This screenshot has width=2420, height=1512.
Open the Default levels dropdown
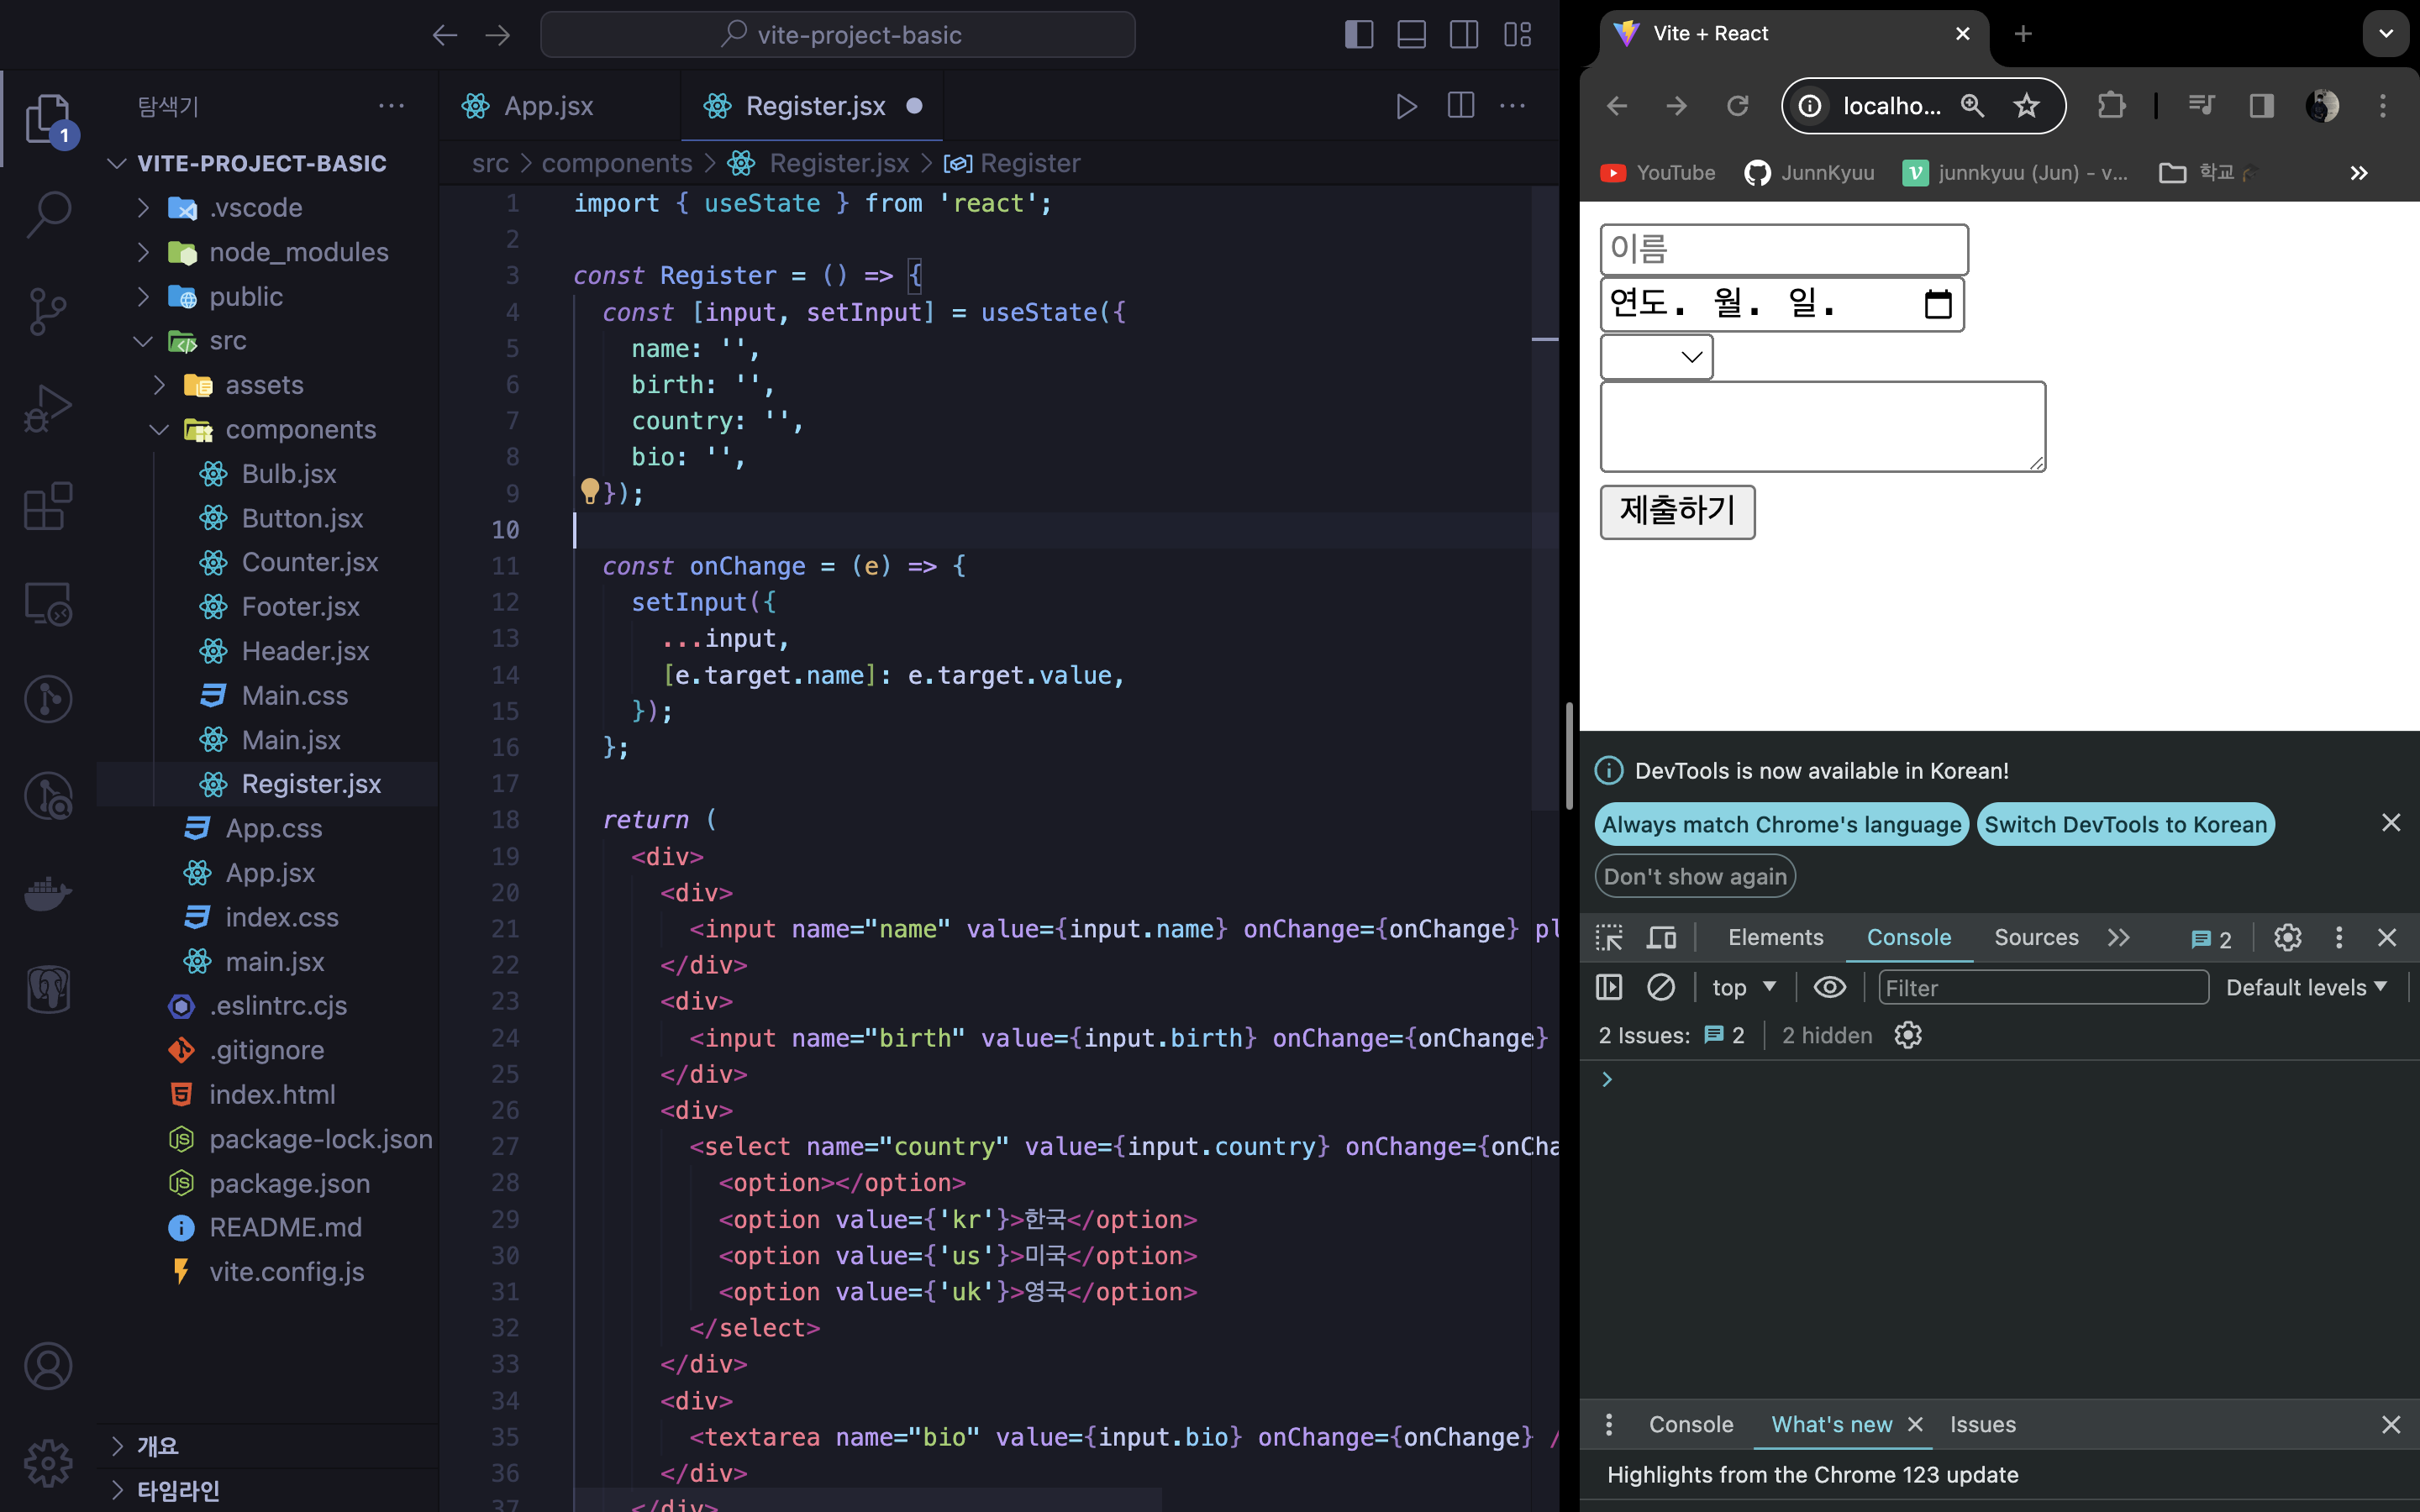click(2305, 988)
